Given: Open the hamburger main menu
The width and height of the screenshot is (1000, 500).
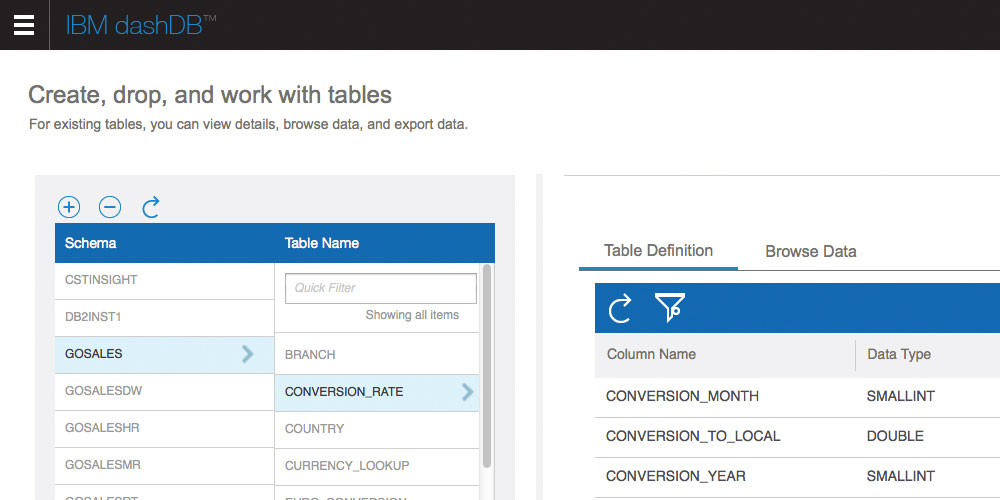Looking at the screenshot, I should tap(24, 25).
